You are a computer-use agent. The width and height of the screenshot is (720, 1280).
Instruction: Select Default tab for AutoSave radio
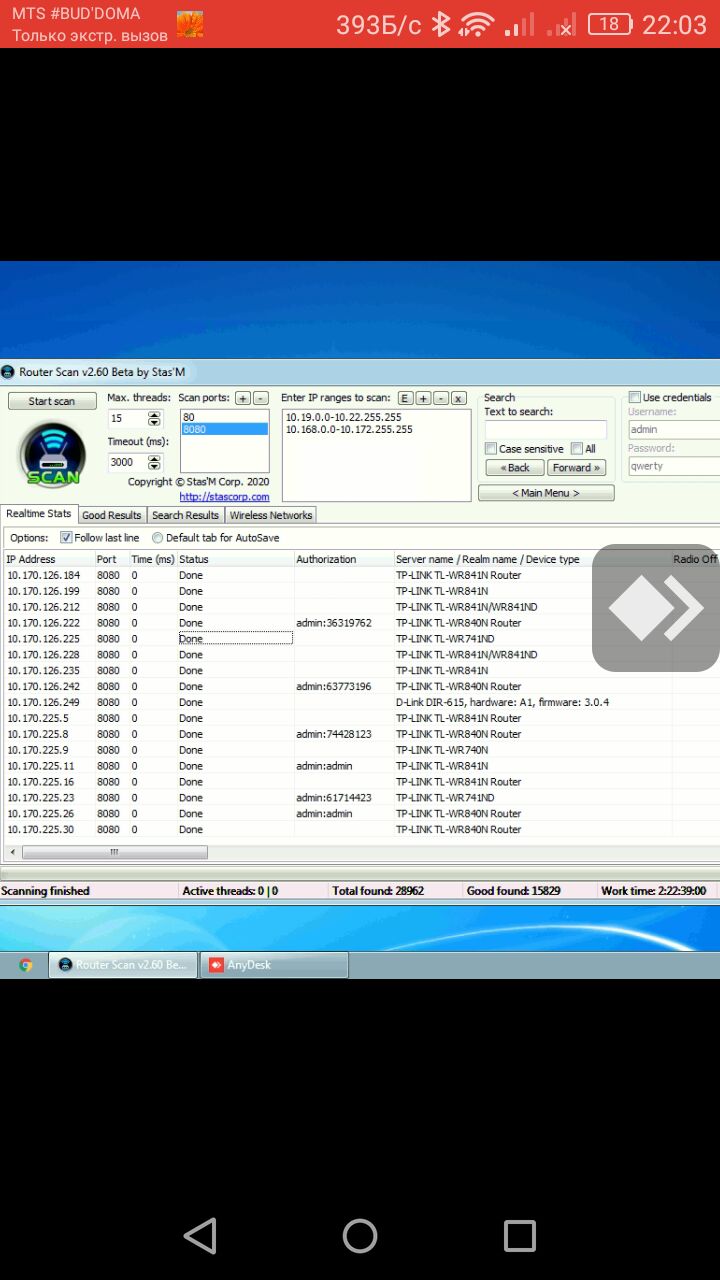tap(157, 538)
